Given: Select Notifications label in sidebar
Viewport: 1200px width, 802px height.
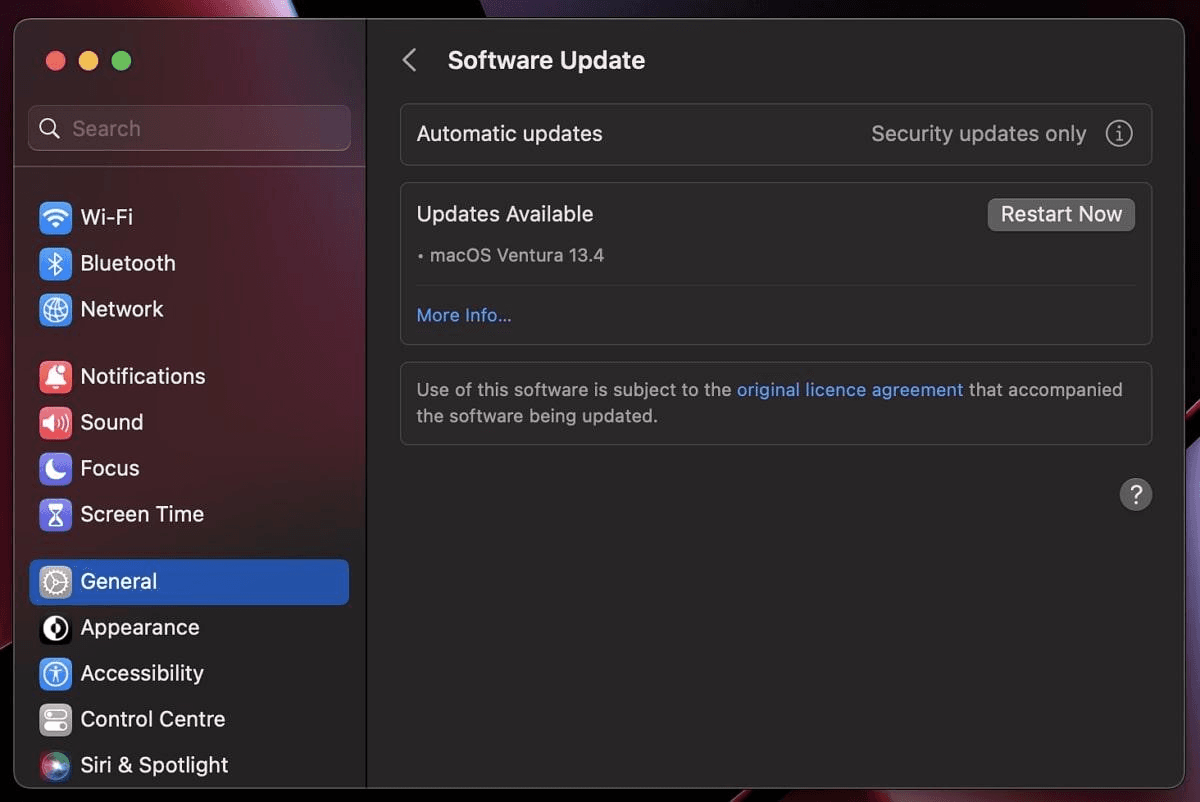Looking at the screenshot, I should 143,376.
